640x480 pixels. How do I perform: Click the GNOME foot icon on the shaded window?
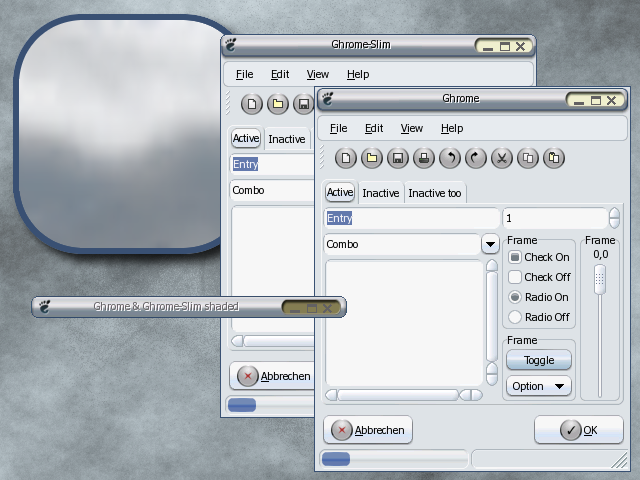click(44, 307)
